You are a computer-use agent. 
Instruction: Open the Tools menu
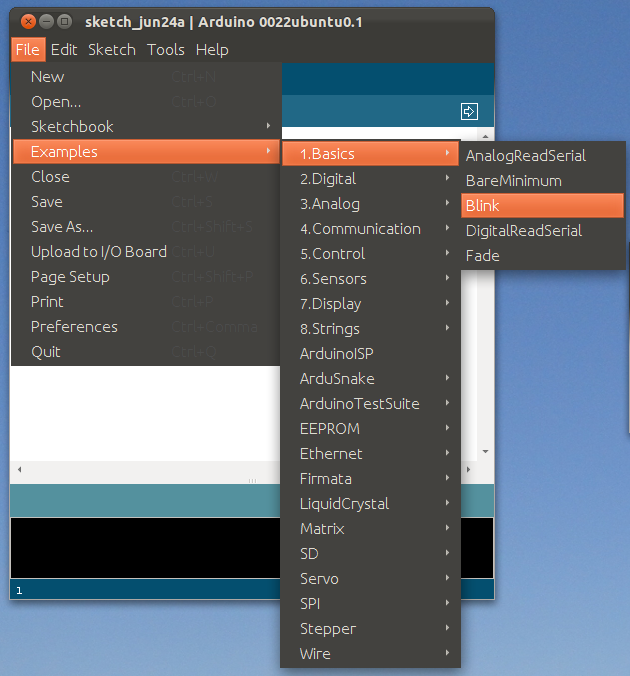click(x=165, y=49)
